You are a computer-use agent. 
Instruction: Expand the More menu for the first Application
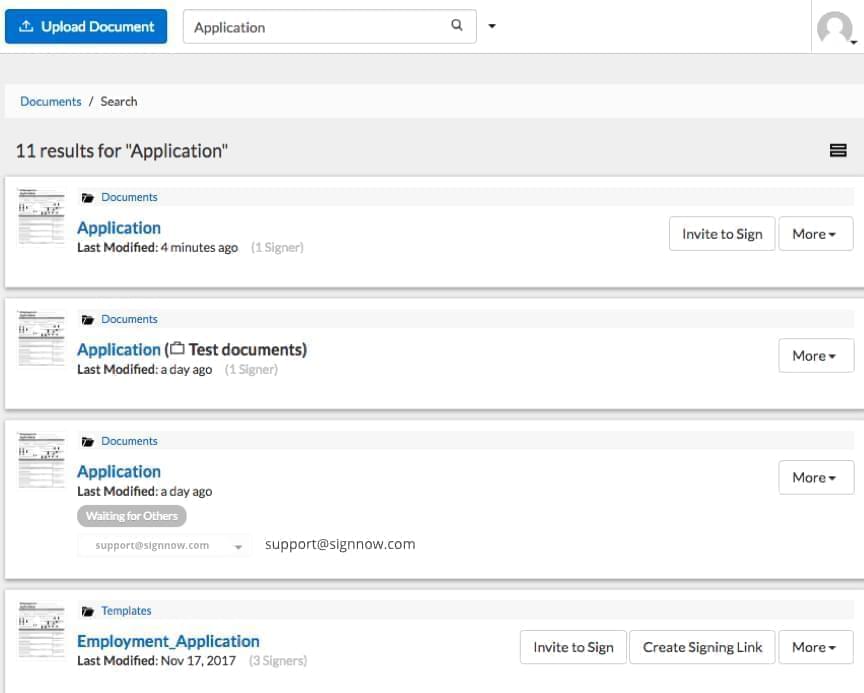point(815,233)
